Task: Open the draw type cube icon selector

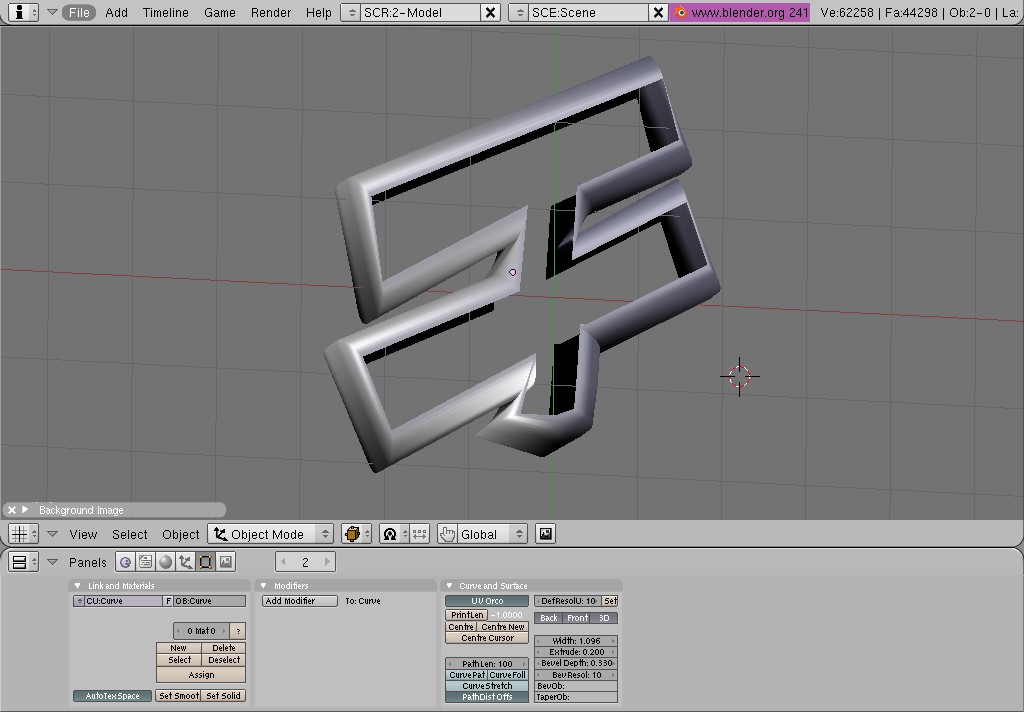Action: (x=355, y=534)
